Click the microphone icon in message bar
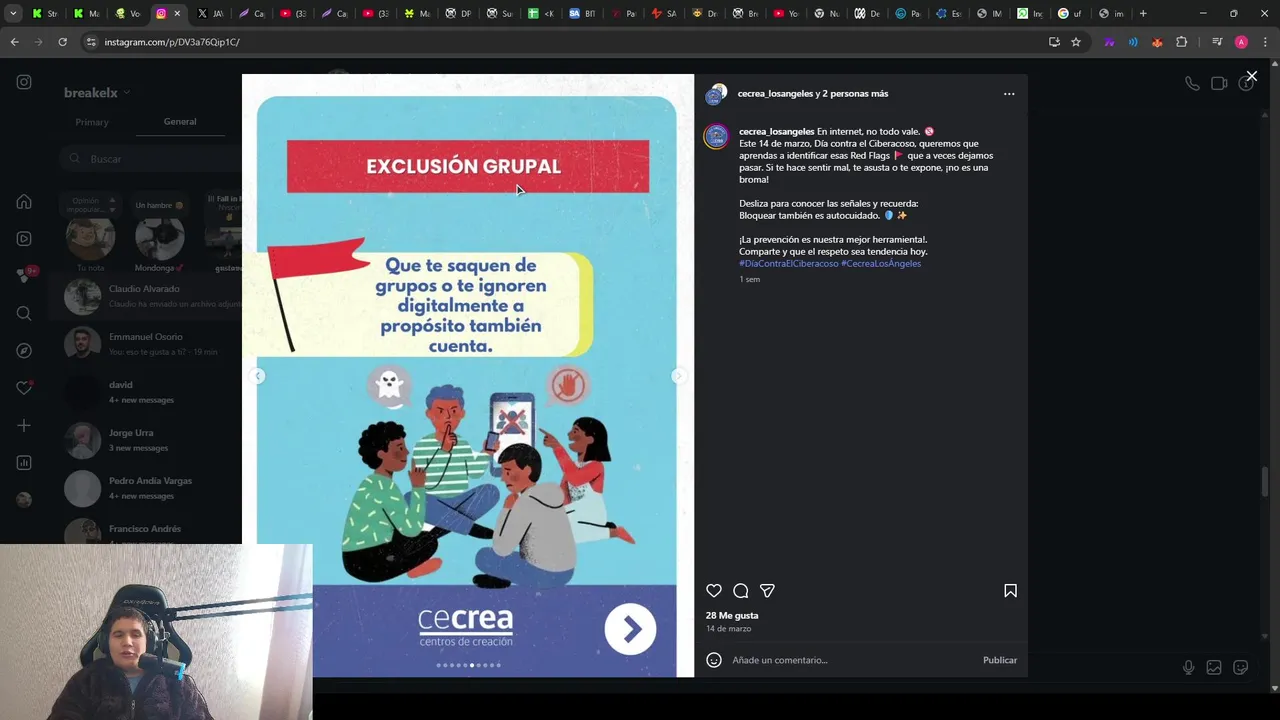 [1188, 668]
